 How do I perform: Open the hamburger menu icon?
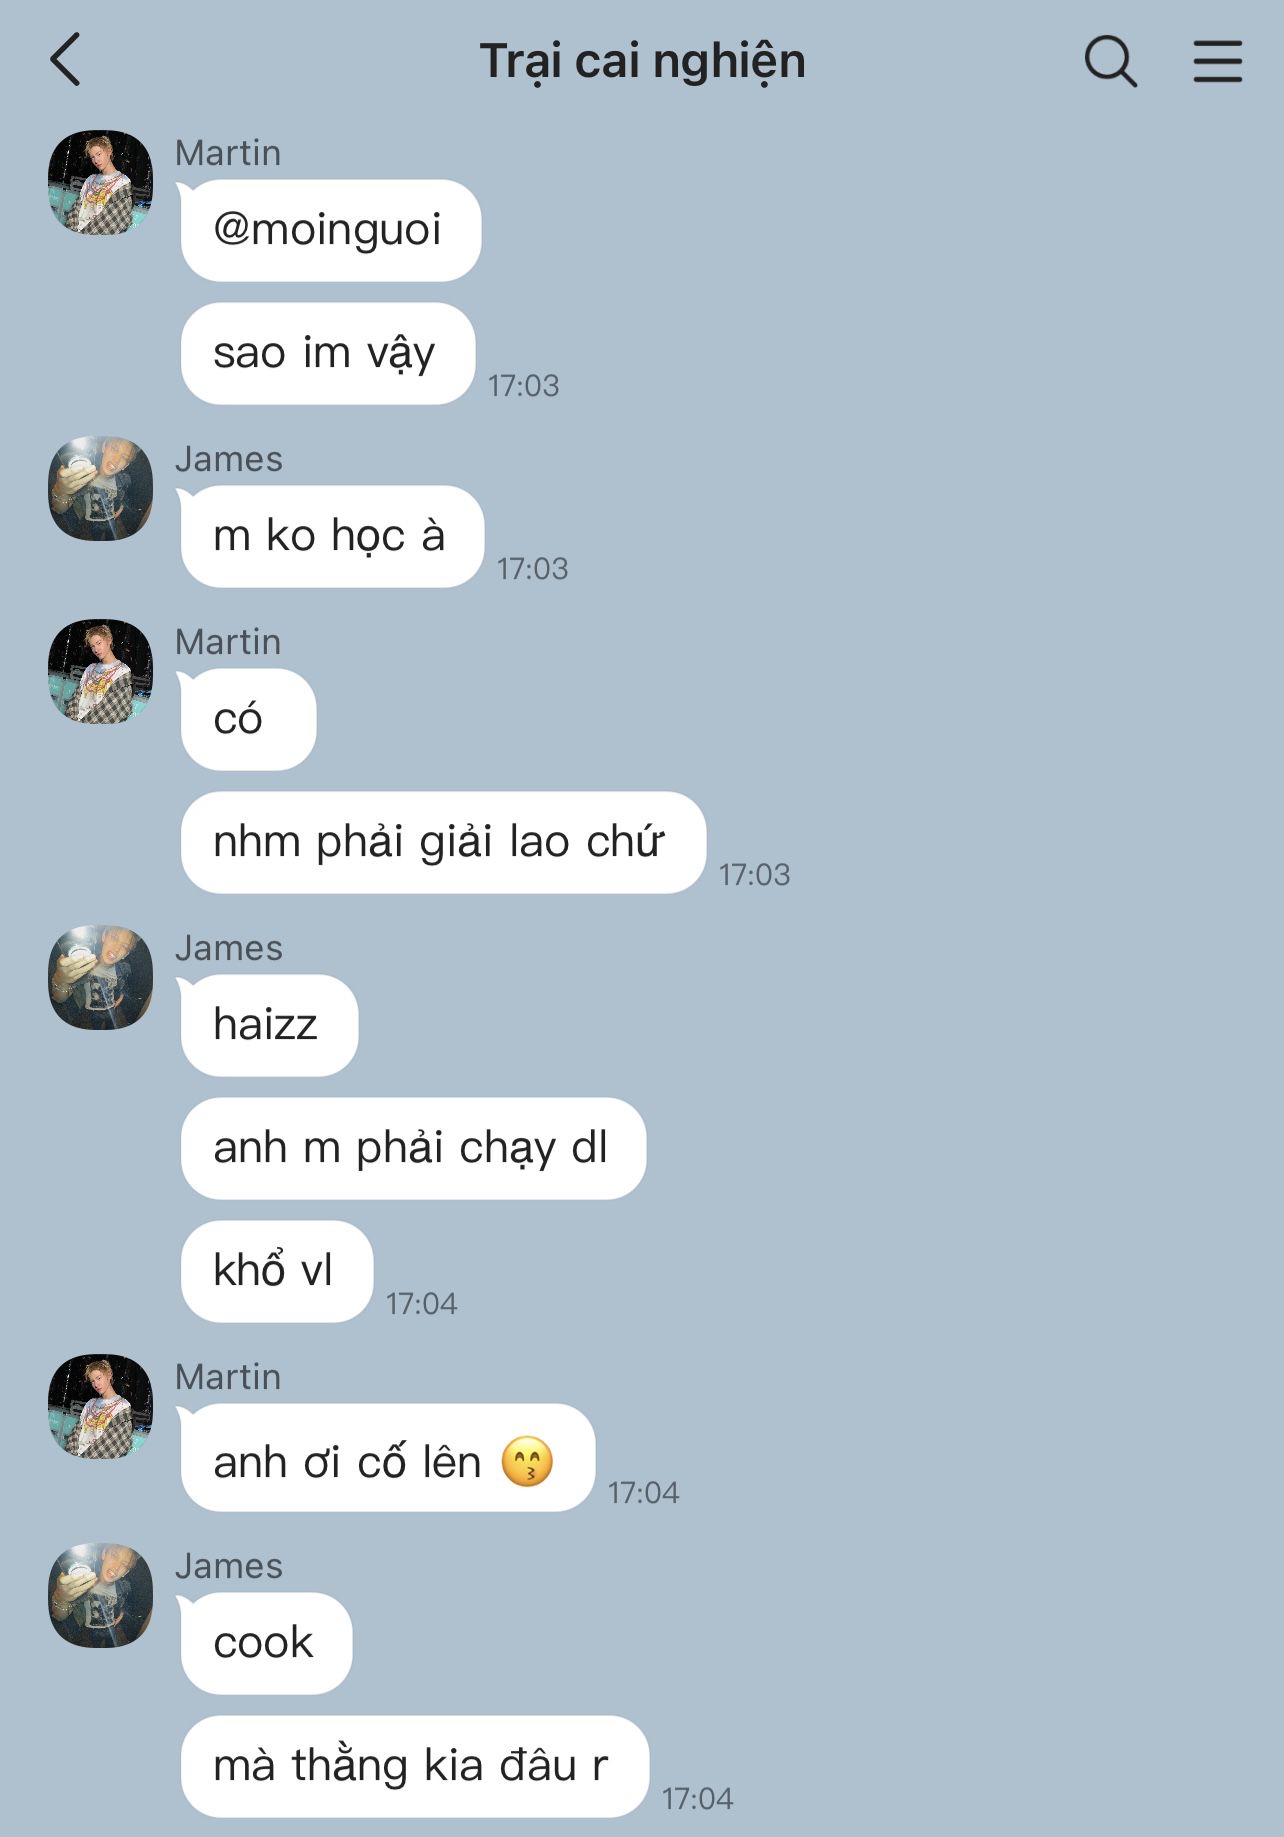pyautogui.click(x=1217, y=61)
